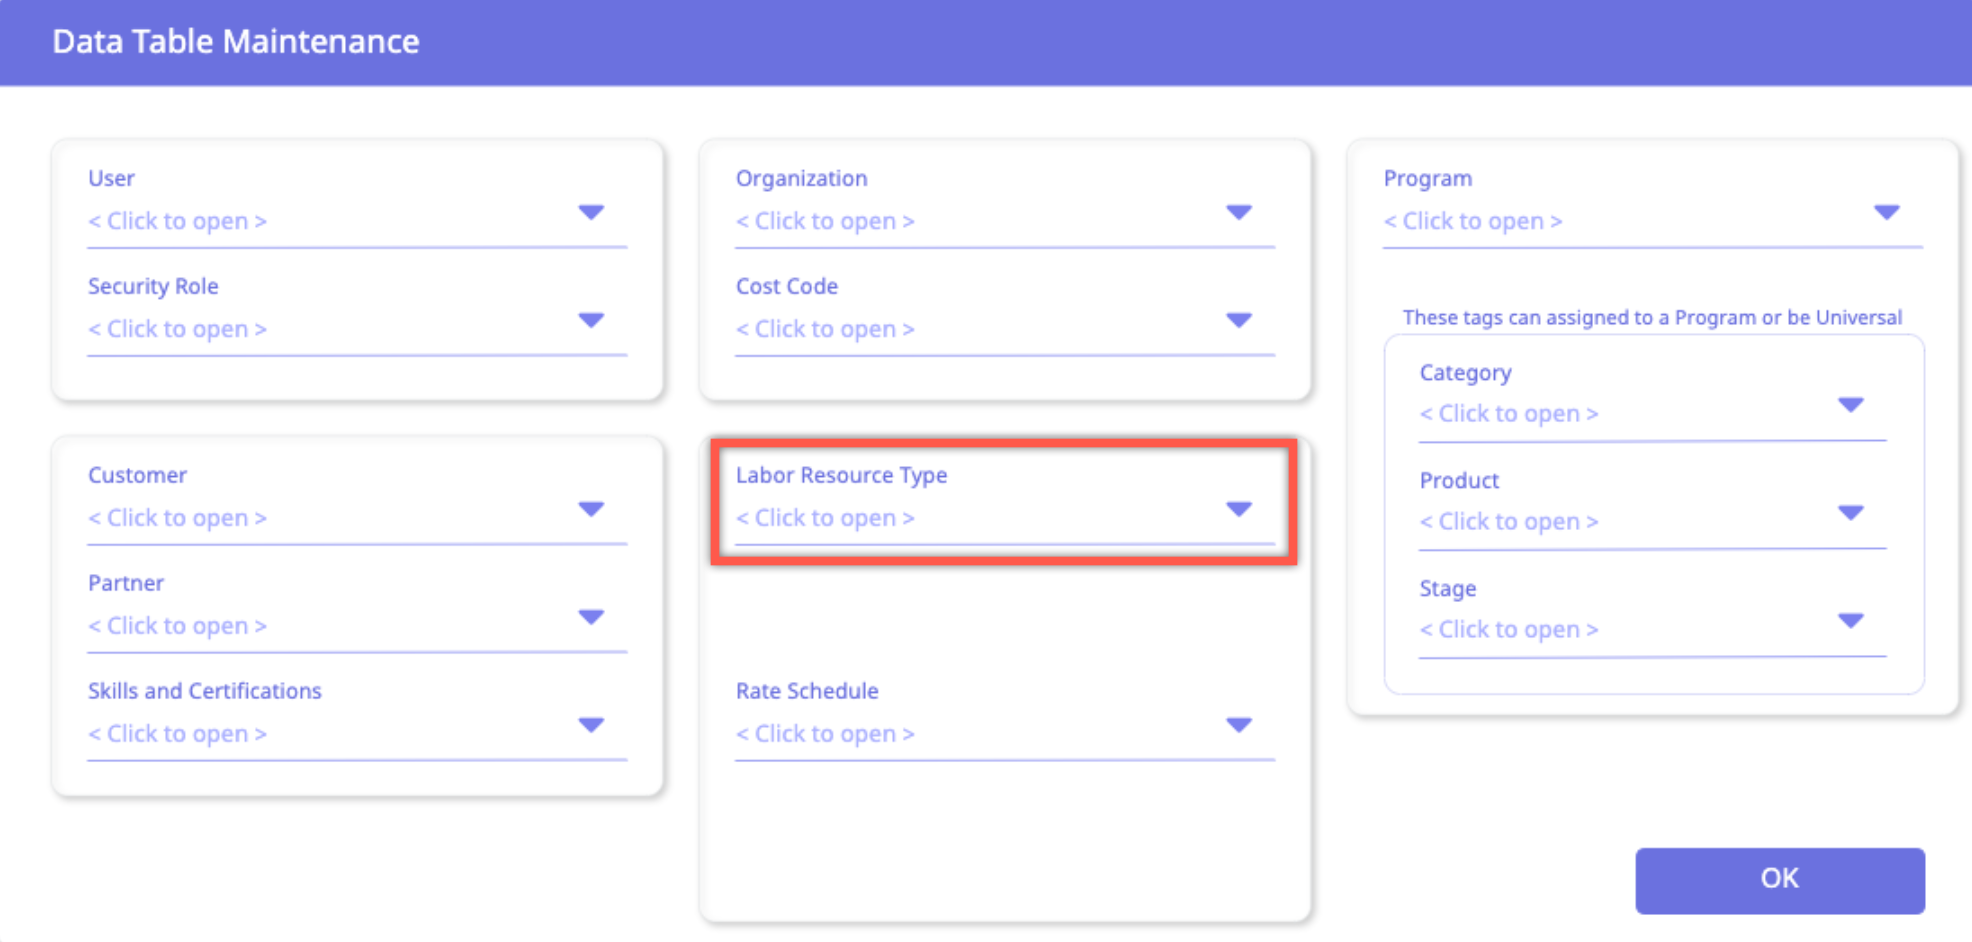
Task: Expand the Stage dropdown arrow
Action: click(1850, 621)
